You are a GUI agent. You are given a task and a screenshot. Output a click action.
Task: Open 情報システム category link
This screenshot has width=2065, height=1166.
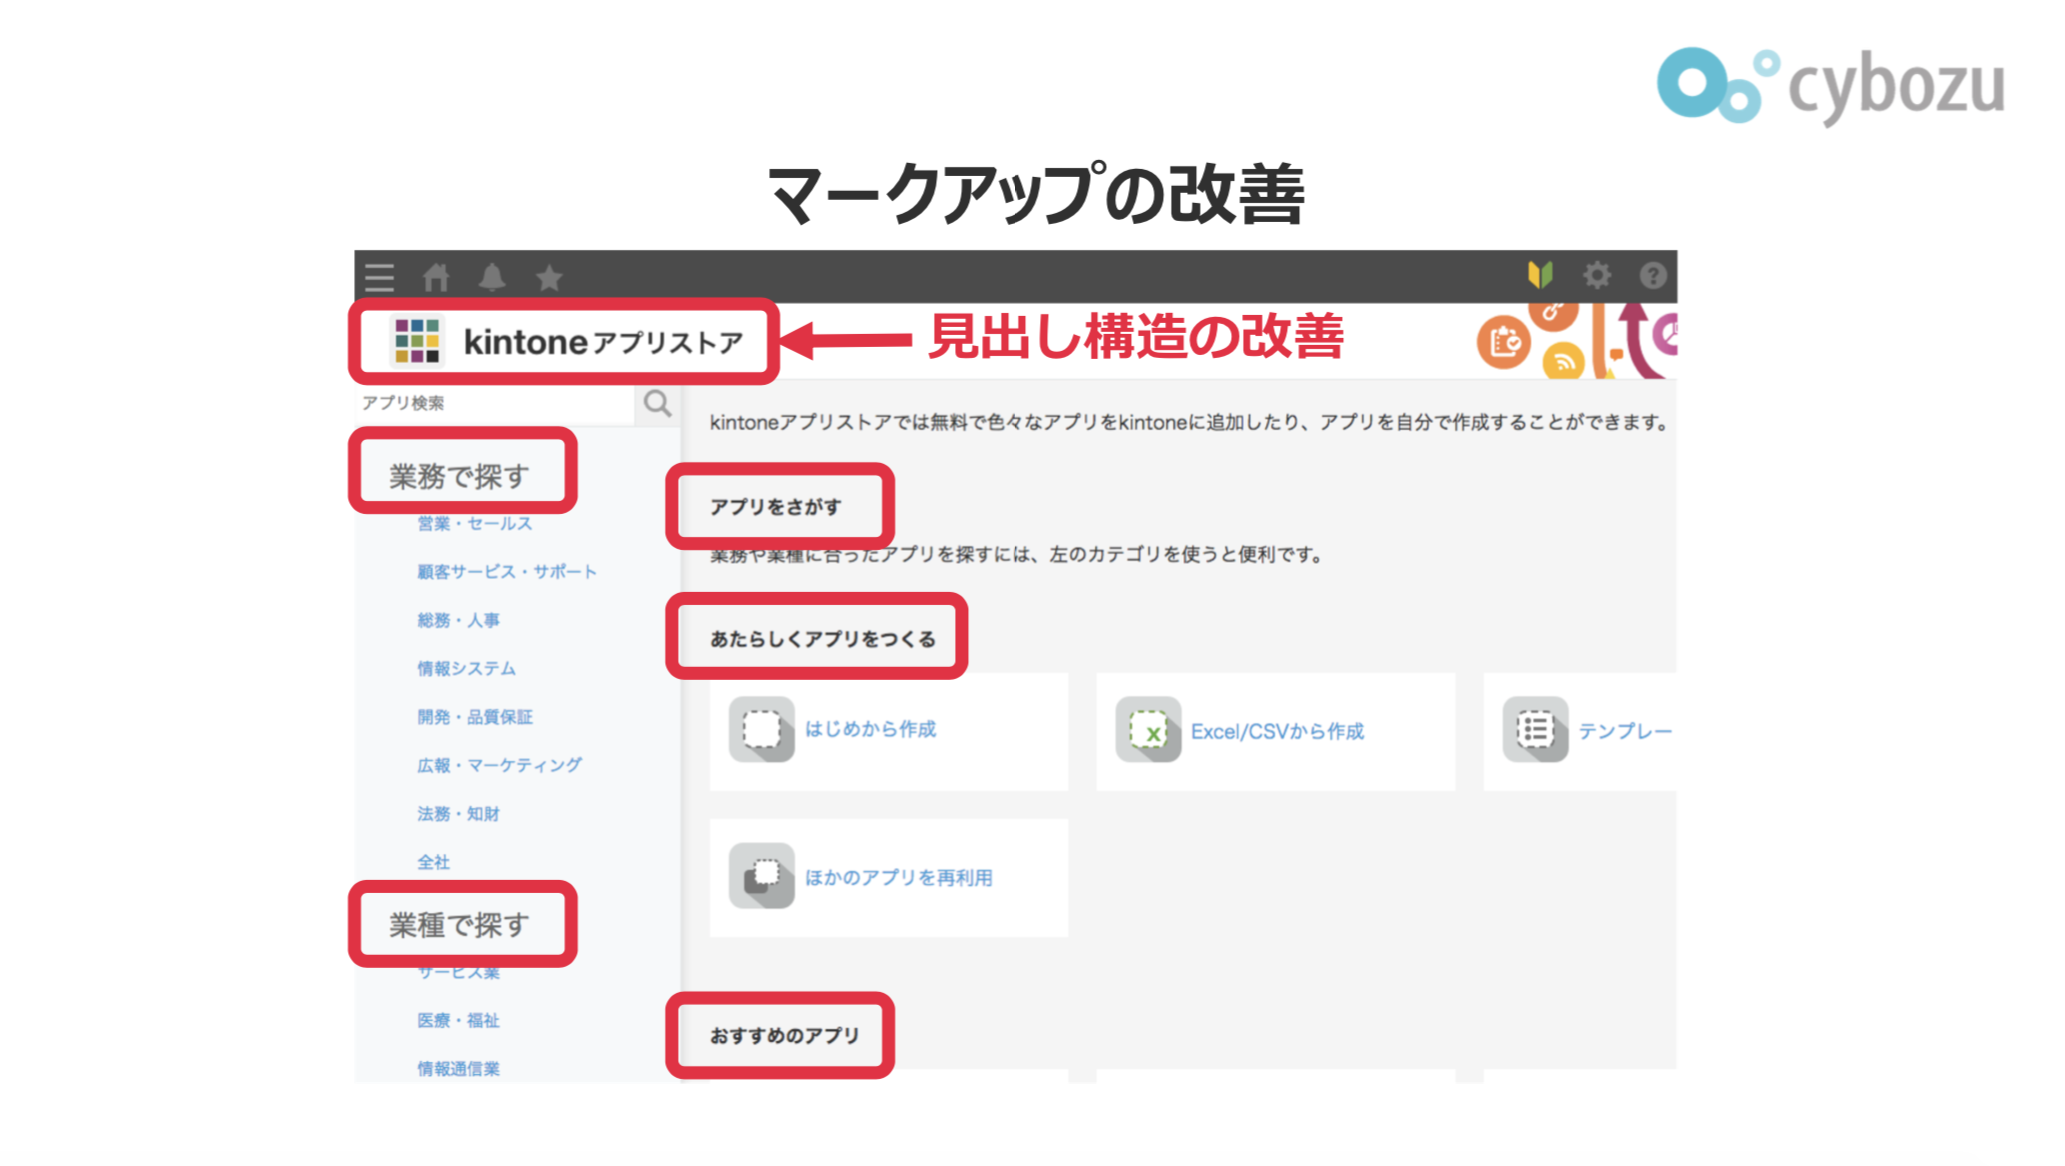click(467, 668)
